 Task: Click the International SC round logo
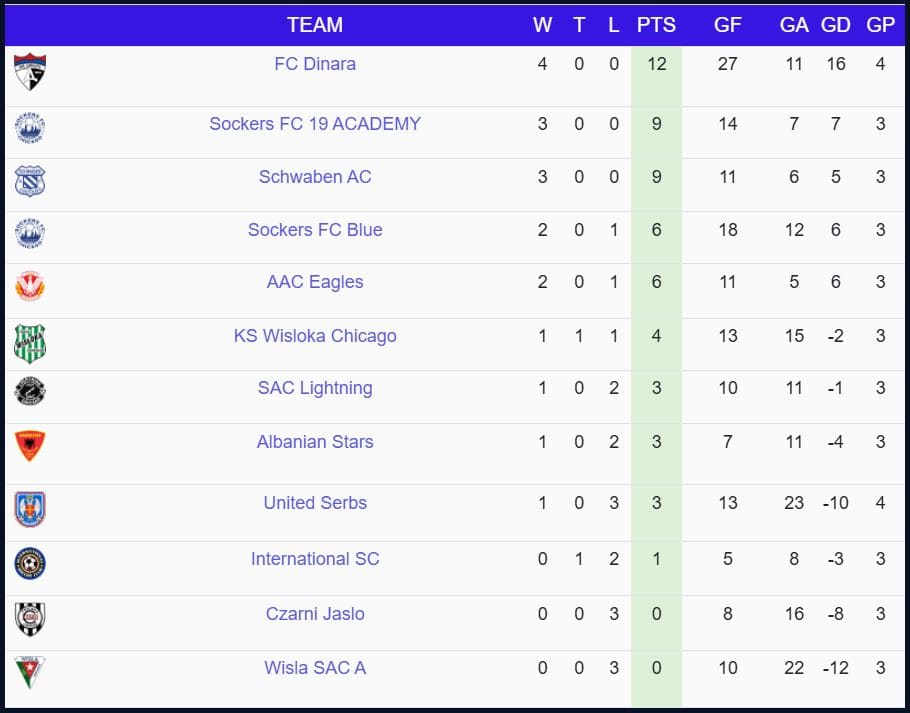[30, 564]
